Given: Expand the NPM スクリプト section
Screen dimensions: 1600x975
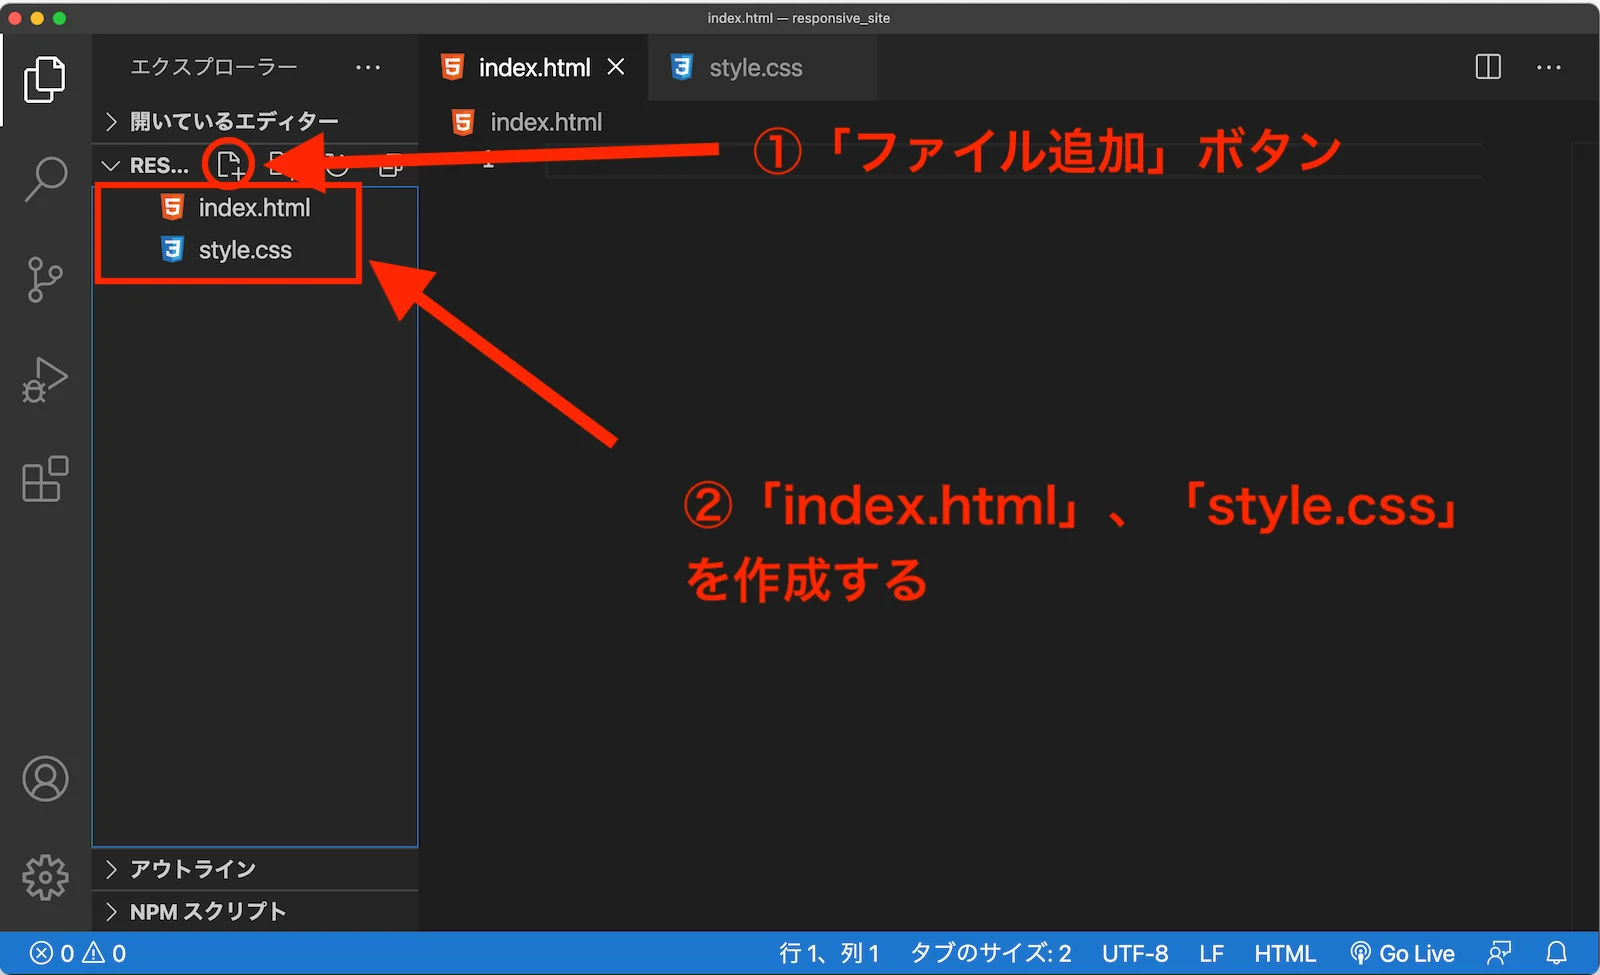Looking at the screenshot, I should point(198,911).
